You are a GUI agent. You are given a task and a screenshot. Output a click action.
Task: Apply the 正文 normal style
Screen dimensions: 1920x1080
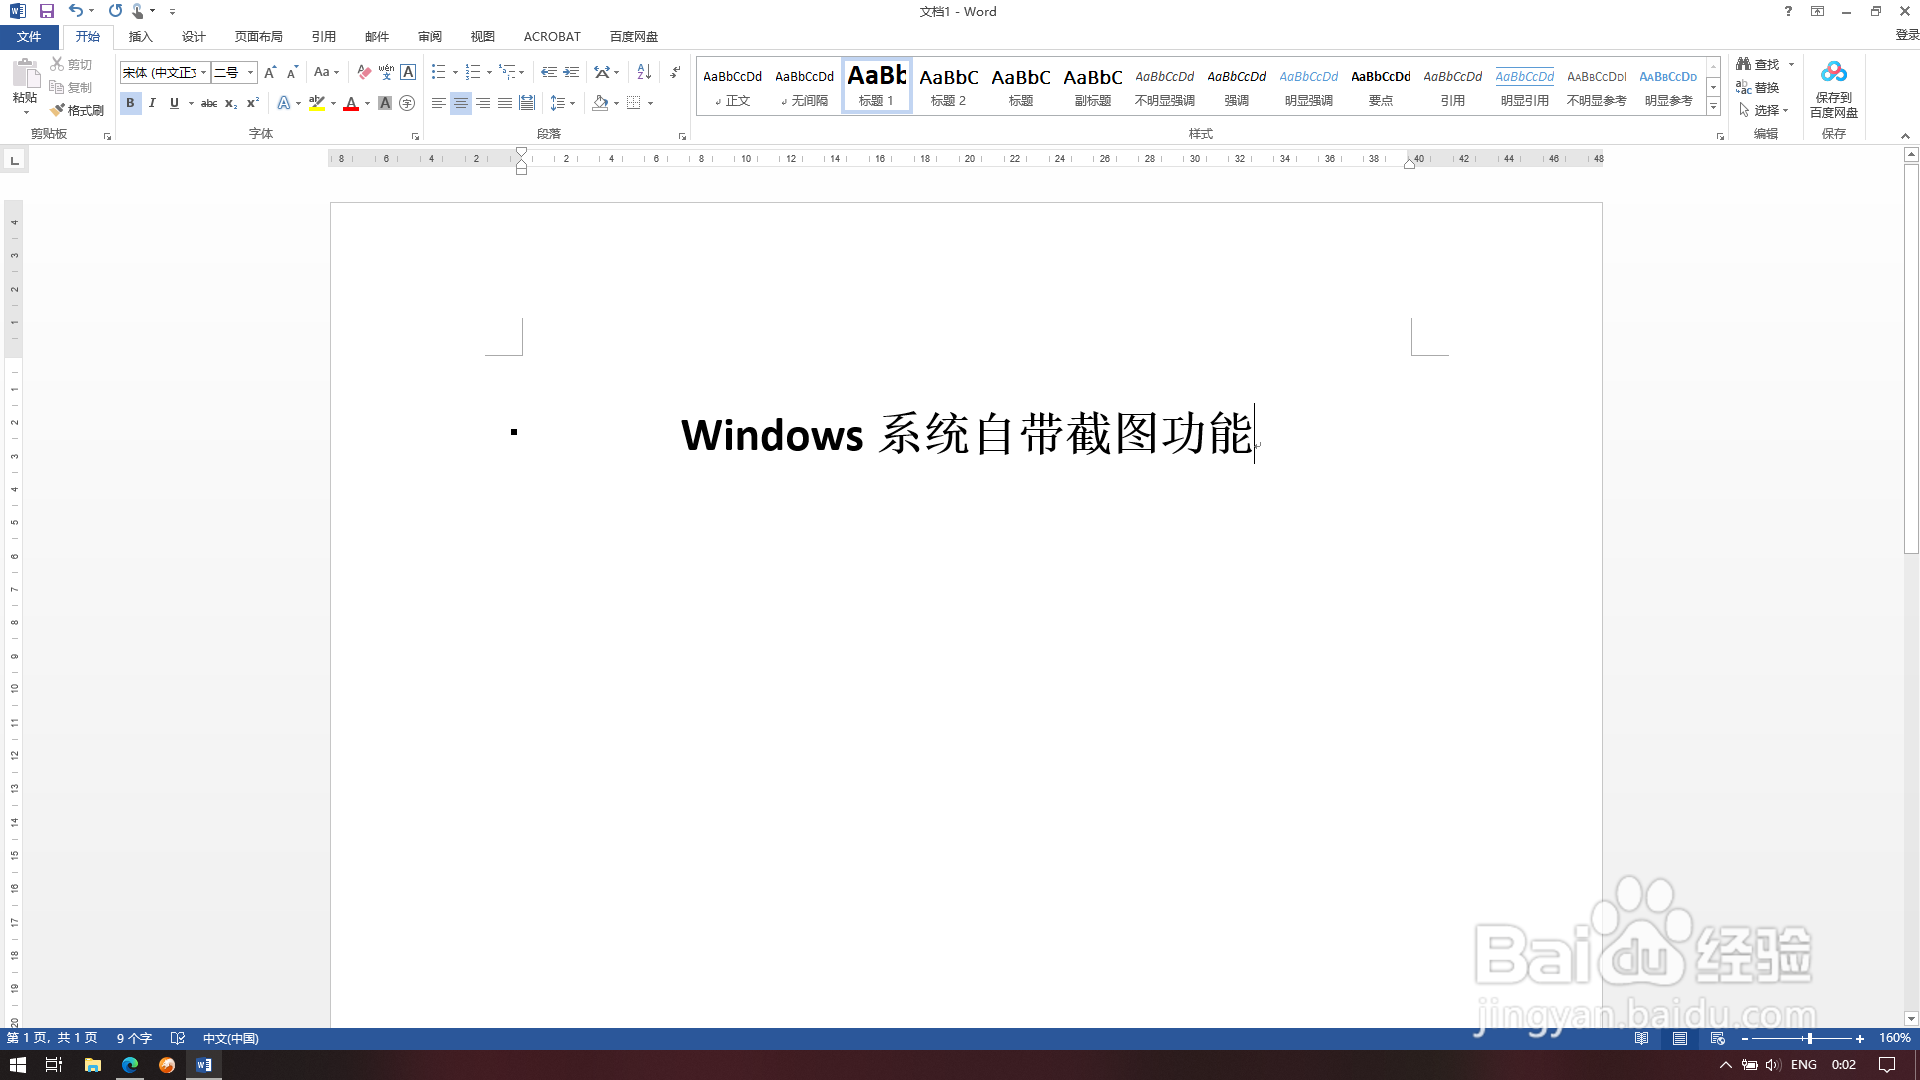(x=732, y=86)
